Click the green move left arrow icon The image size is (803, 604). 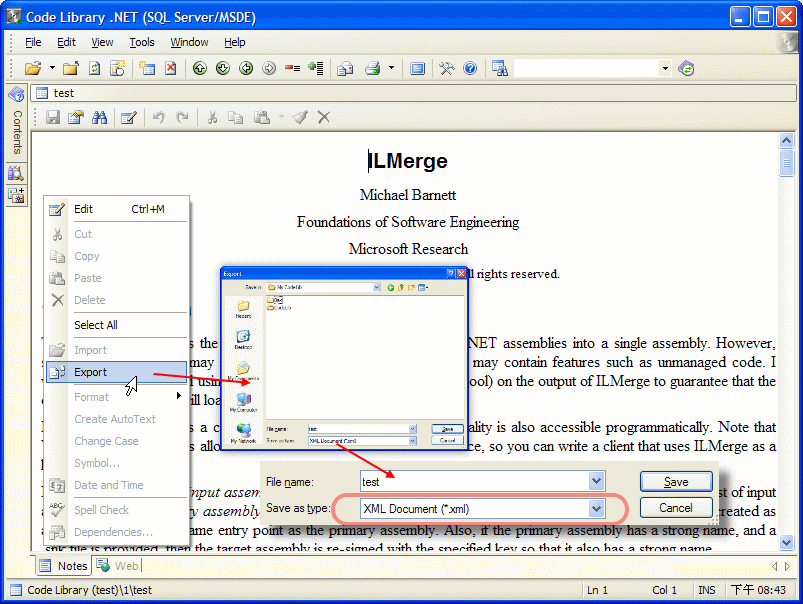(246, 68)
